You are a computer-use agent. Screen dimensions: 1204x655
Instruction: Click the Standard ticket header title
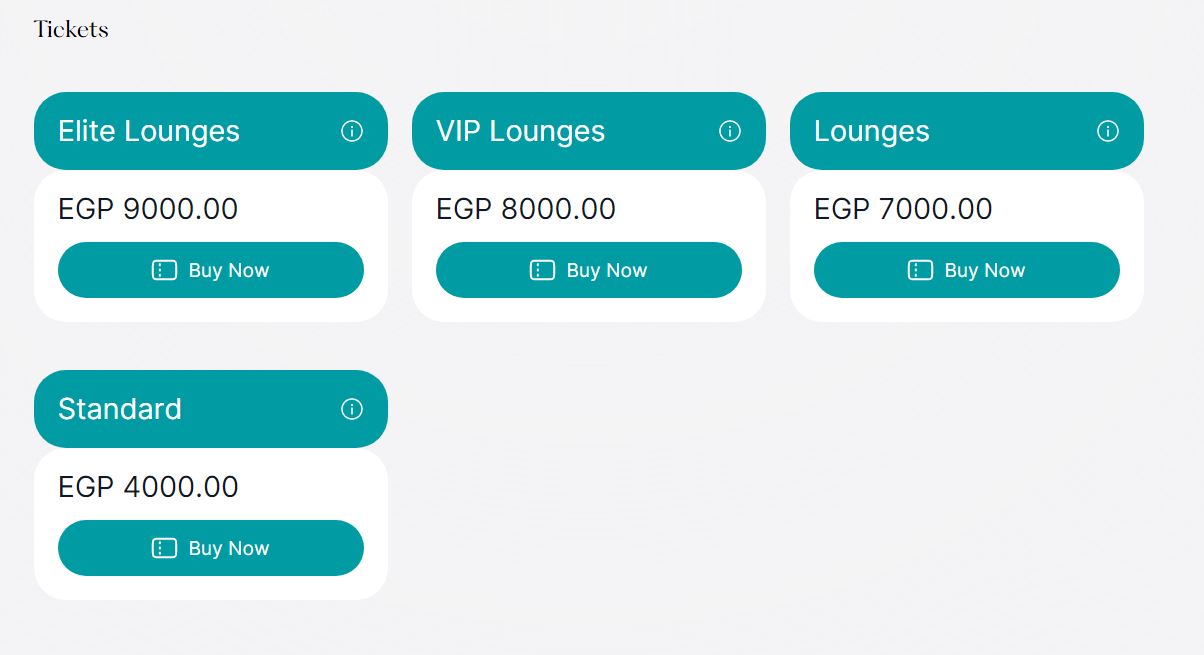tap(120, 409)
